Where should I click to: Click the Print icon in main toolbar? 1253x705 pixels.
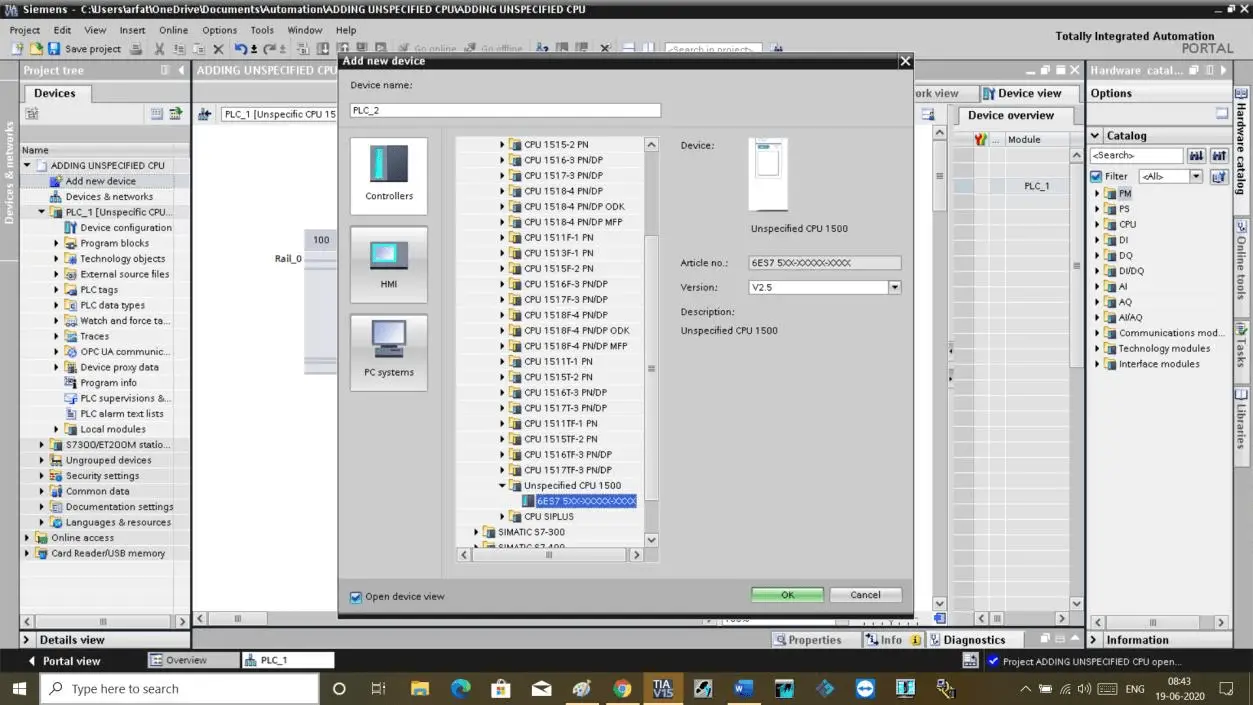coord(136,48)
